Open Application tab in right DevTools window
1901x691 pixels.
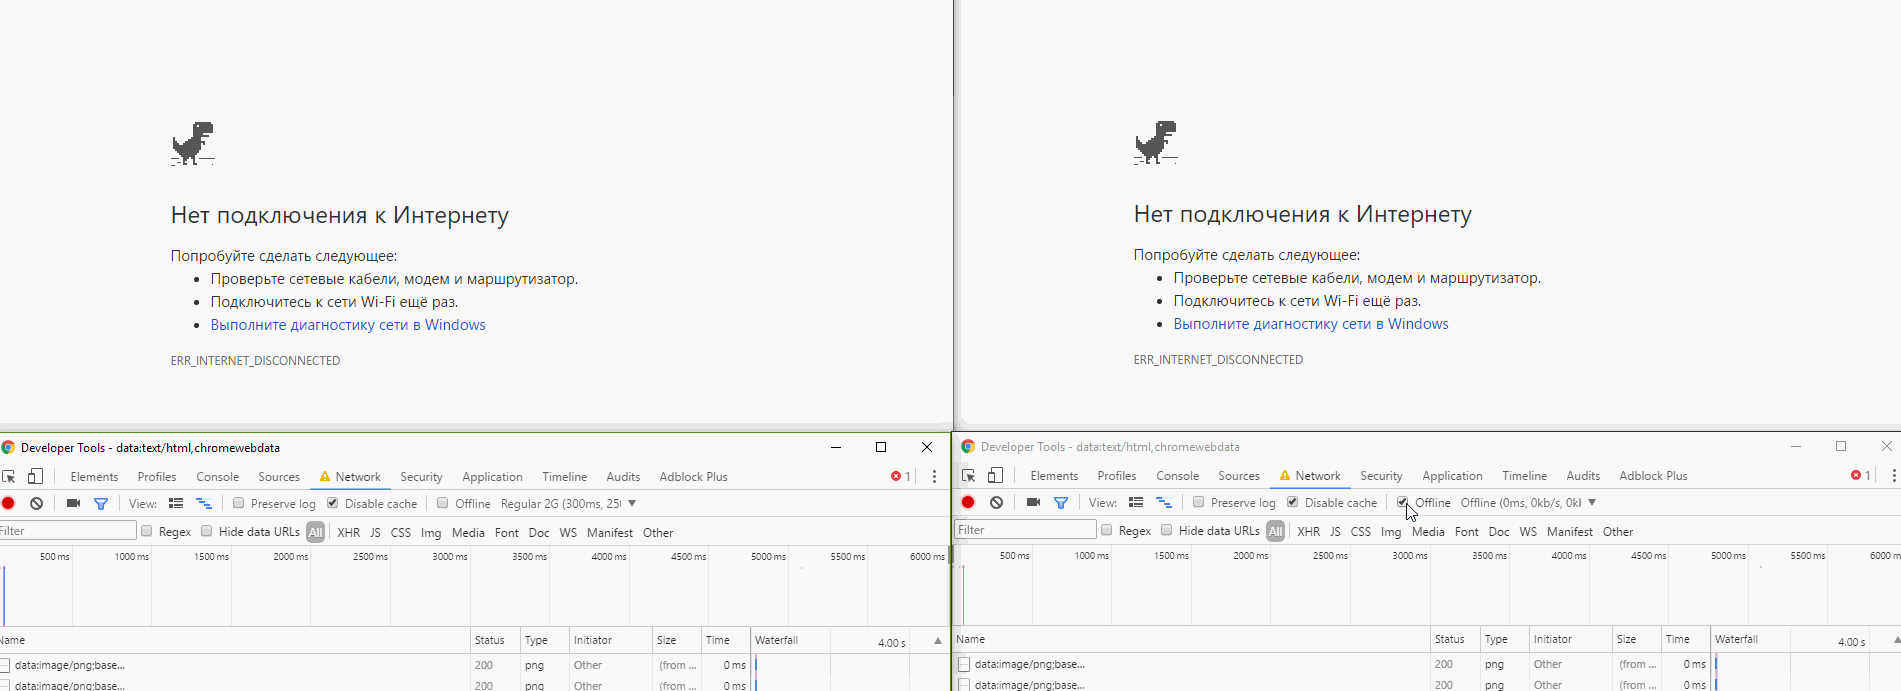pyautogui.click(x=1452, y=476)
